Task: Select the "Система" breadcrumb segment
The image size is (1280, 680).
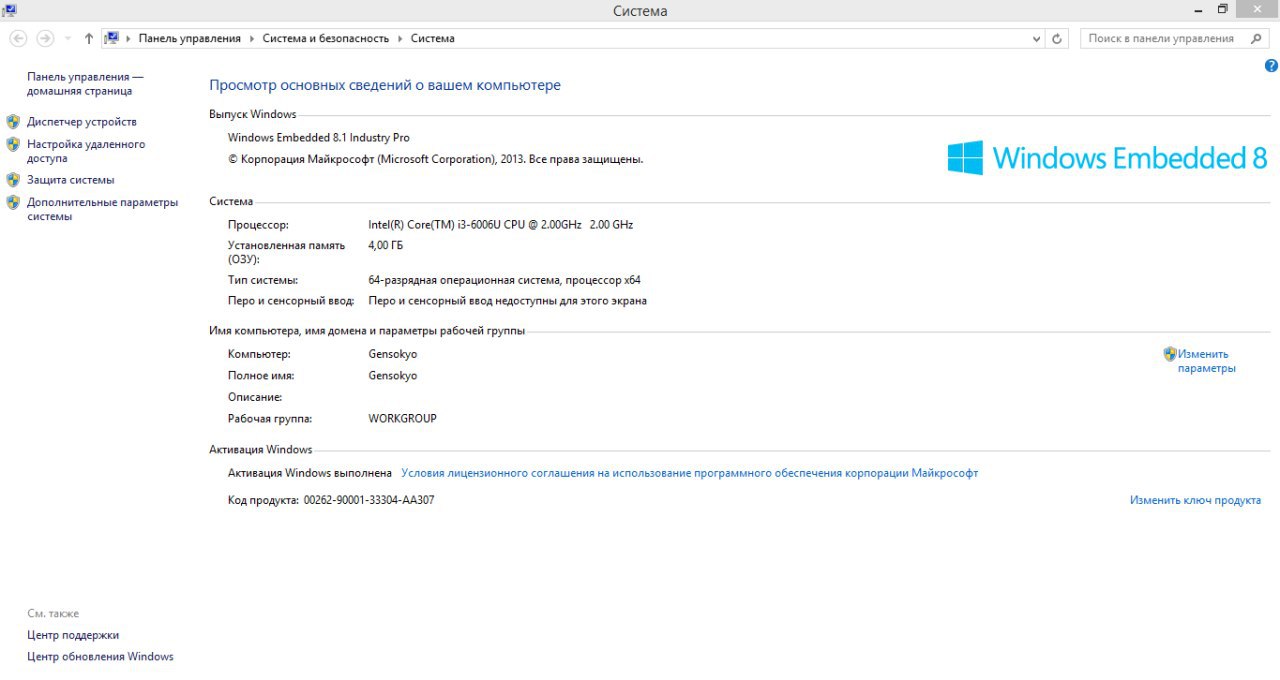Action: tap(432, 38)
